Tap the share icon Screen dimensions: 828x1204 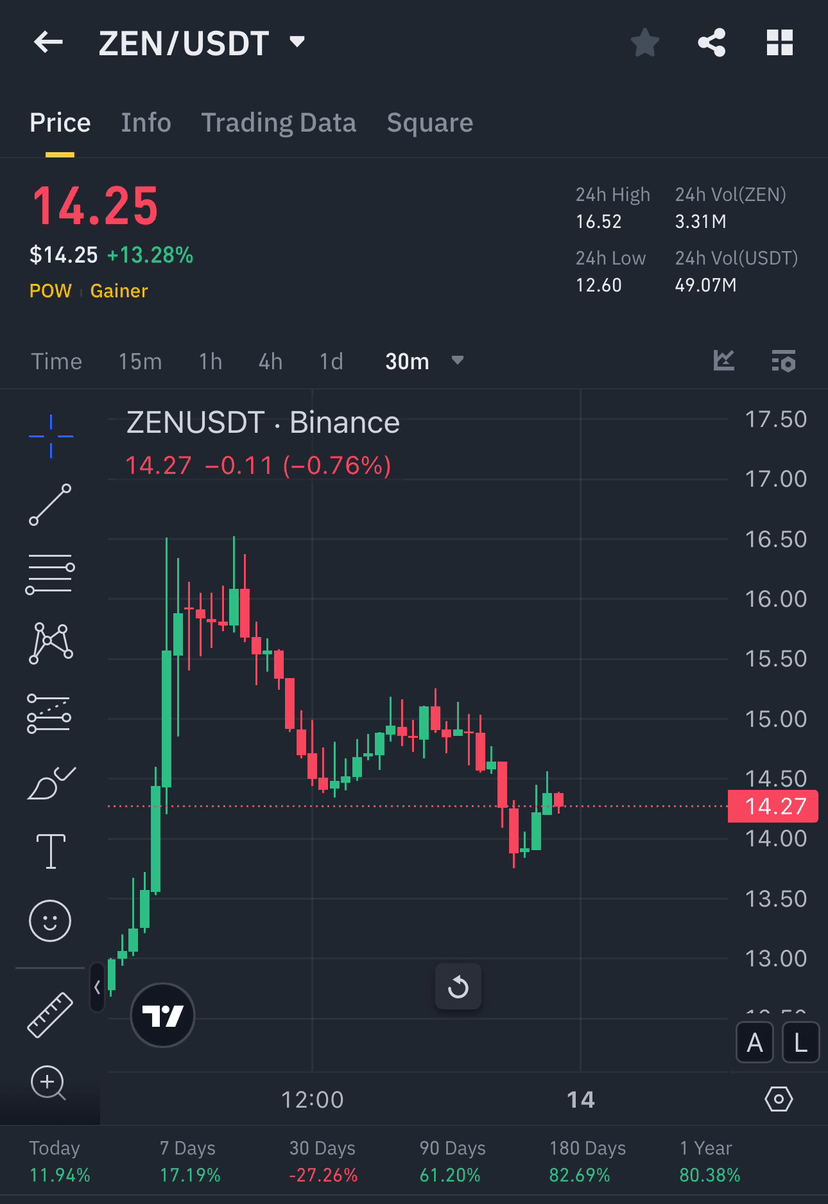point(712,42)
